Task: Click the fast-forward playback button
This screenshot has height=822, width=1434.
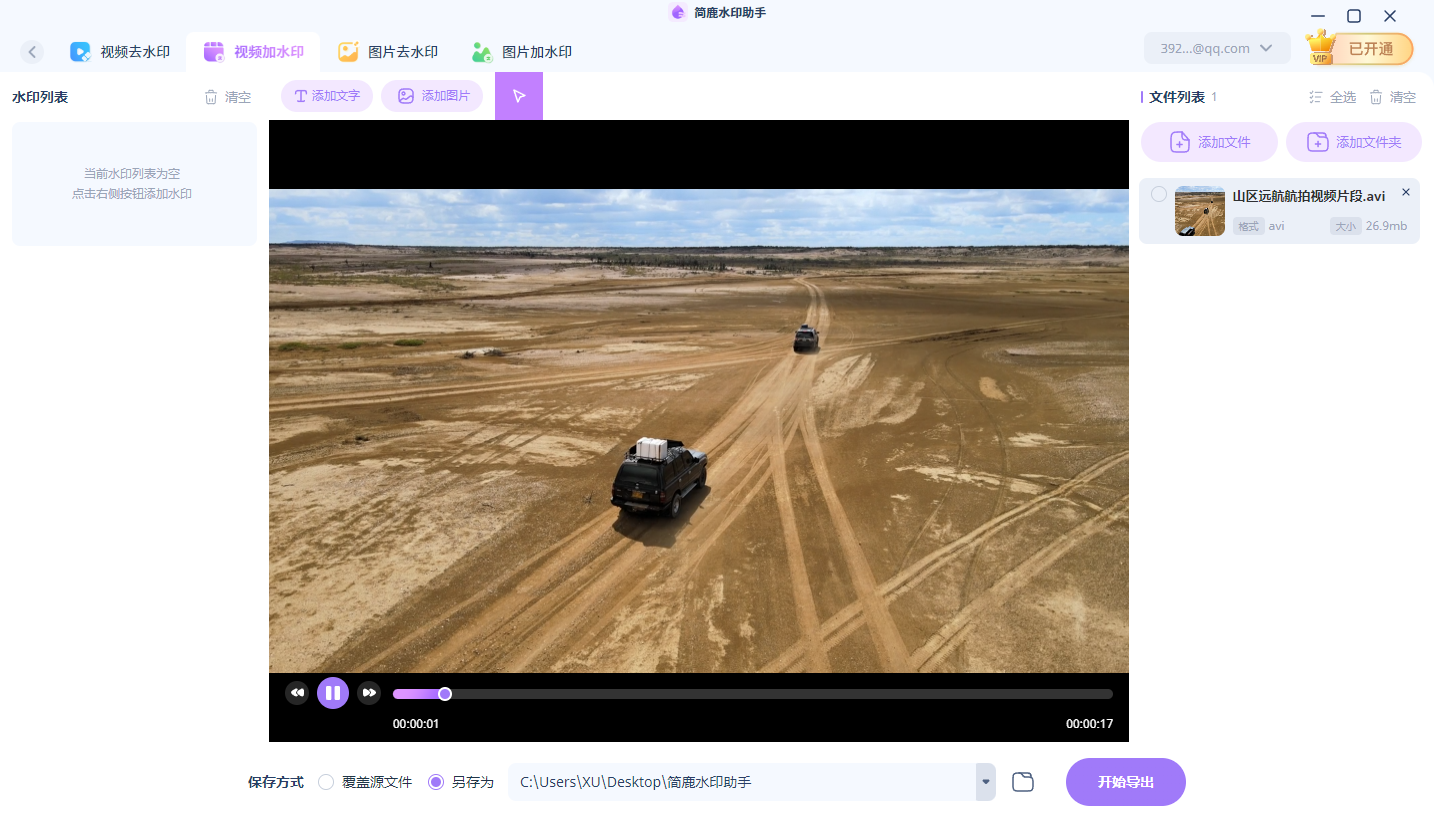Action: pos(369,693)
